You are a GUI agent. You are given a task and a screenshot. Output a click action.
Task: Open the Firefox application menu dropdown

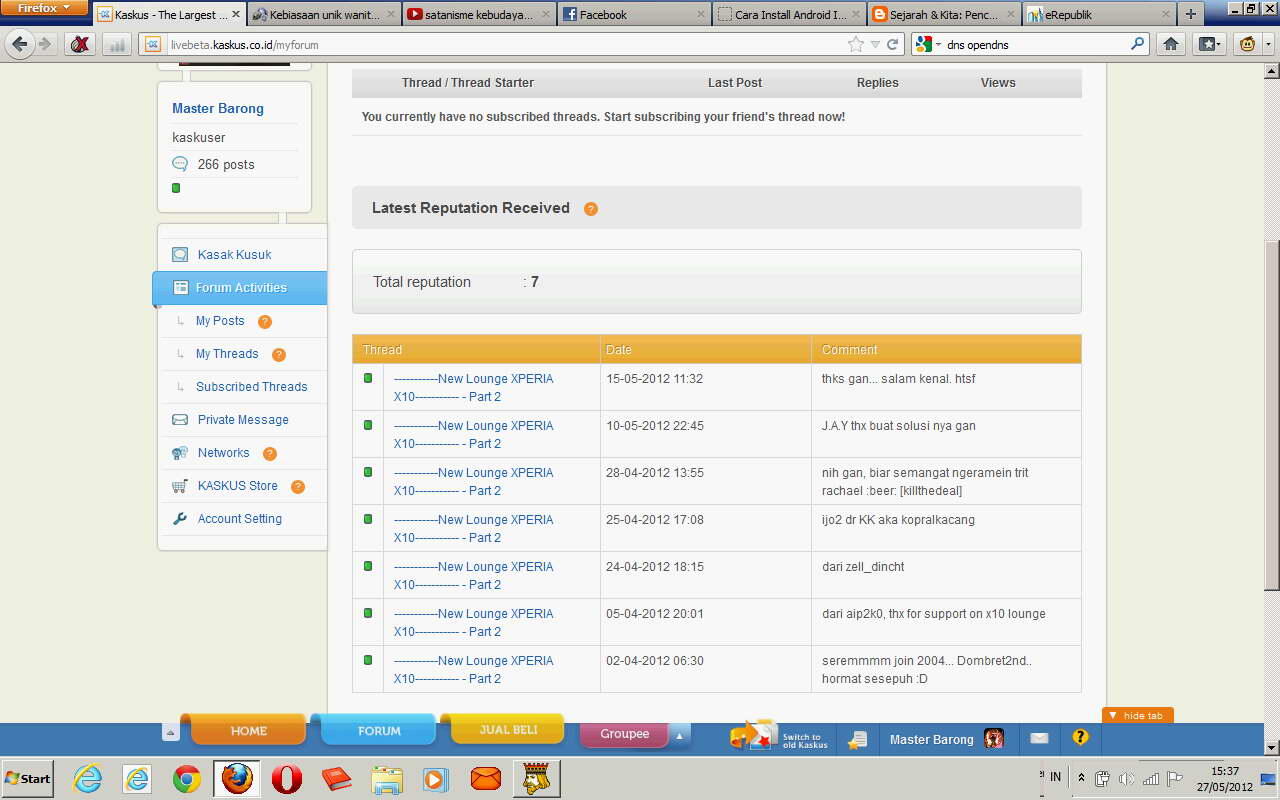[45, 8]
